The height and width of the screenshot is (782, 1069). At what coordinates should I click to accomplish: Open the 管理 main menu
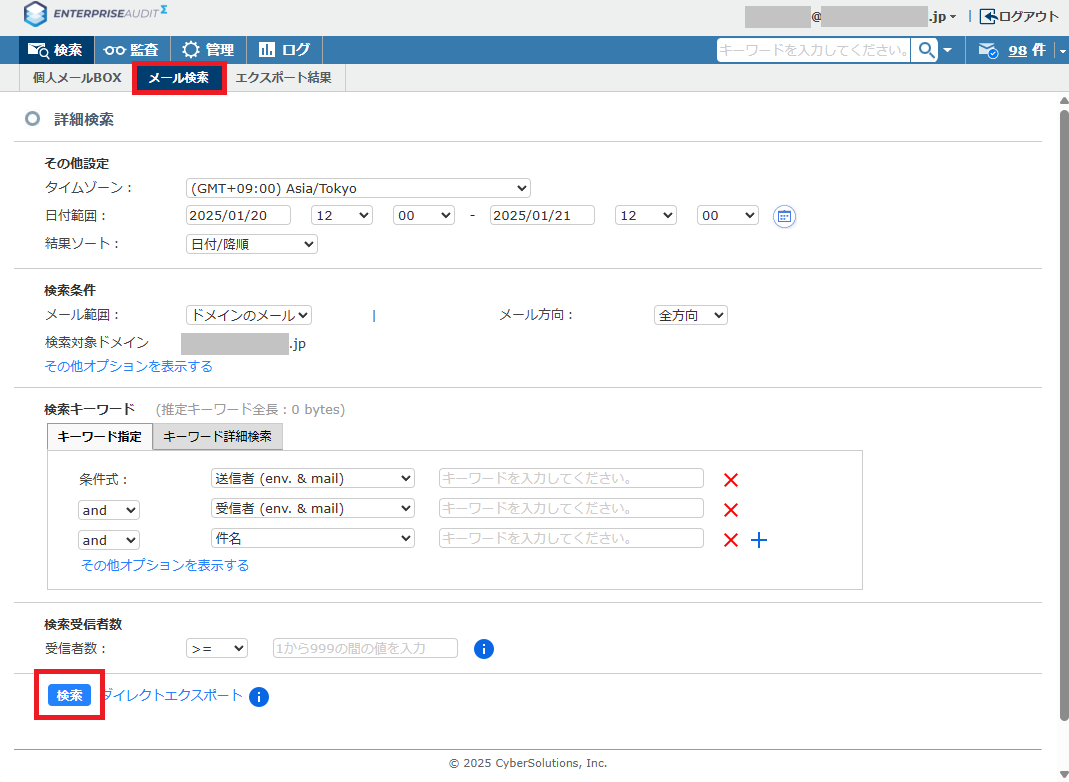(208, 50)
